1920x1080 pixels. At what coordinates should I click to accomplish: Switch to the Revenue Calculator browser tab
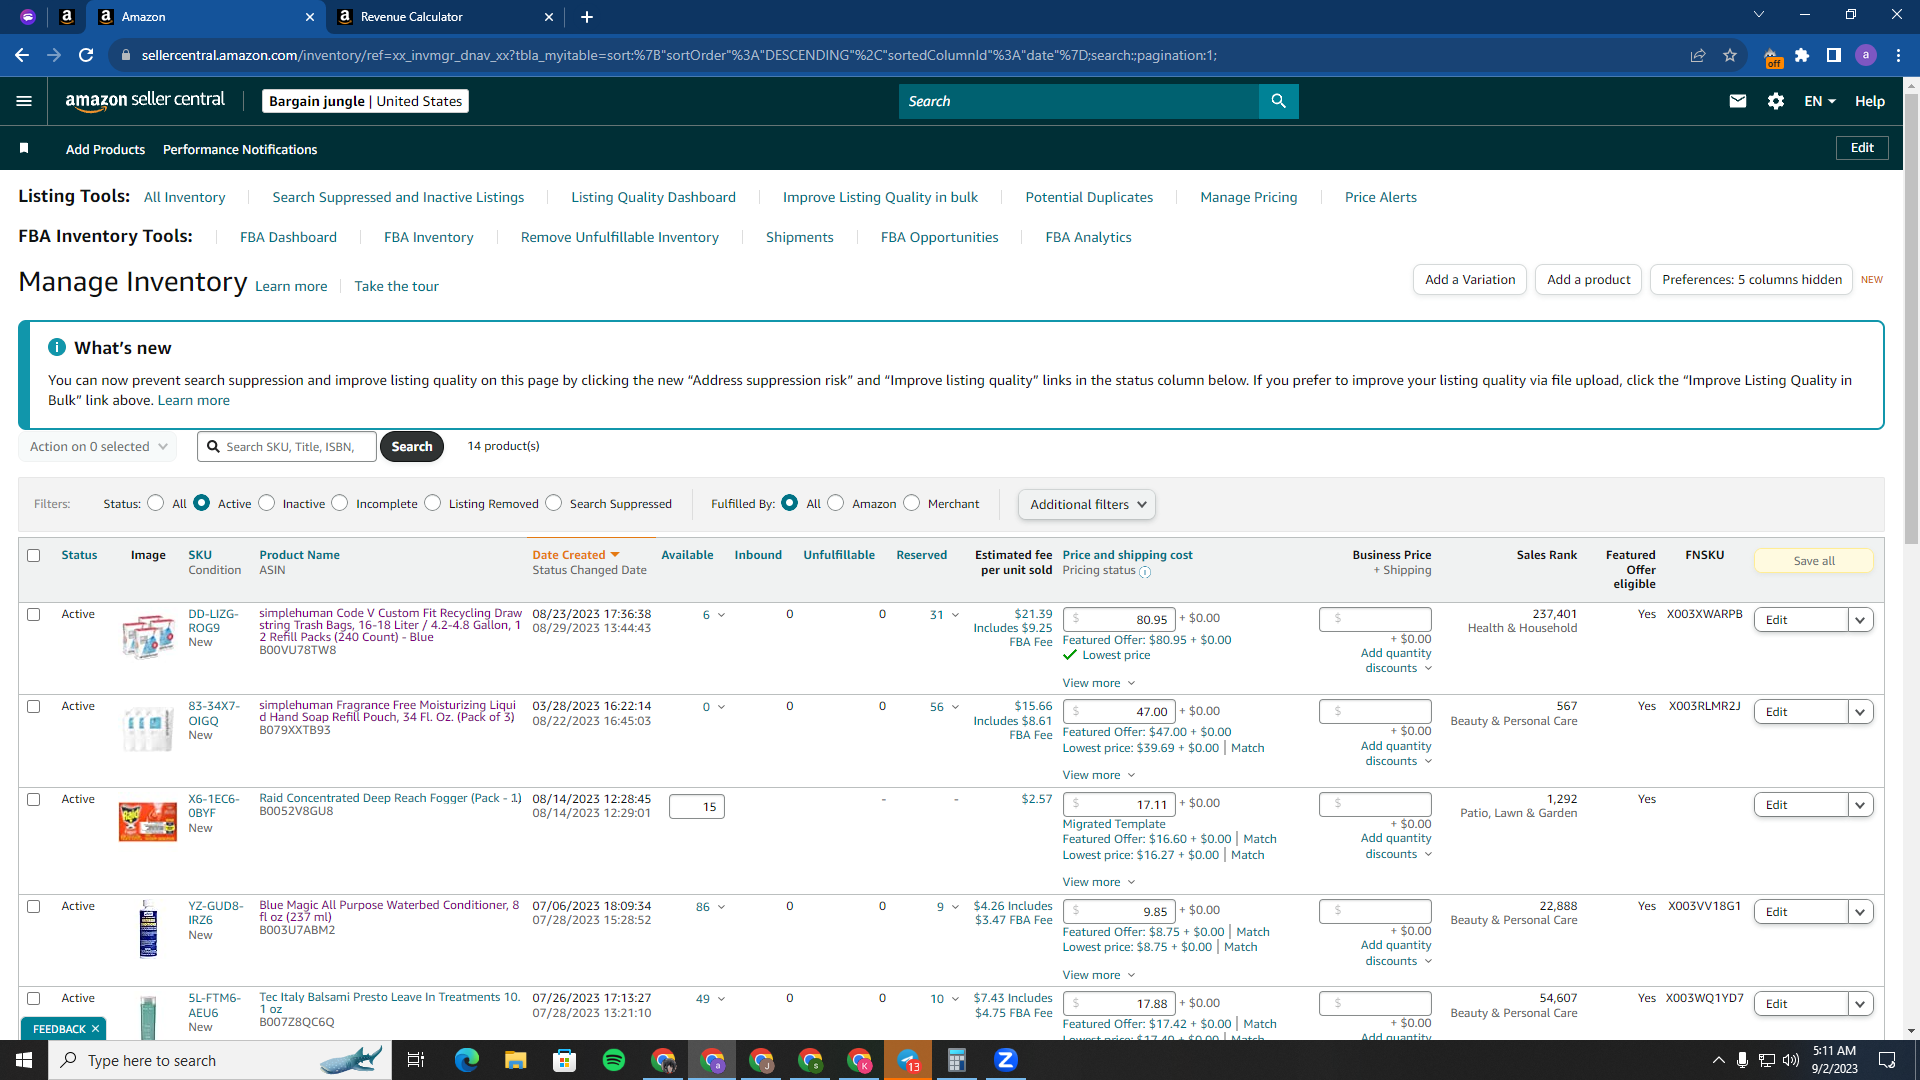click(x=444, y=17)
